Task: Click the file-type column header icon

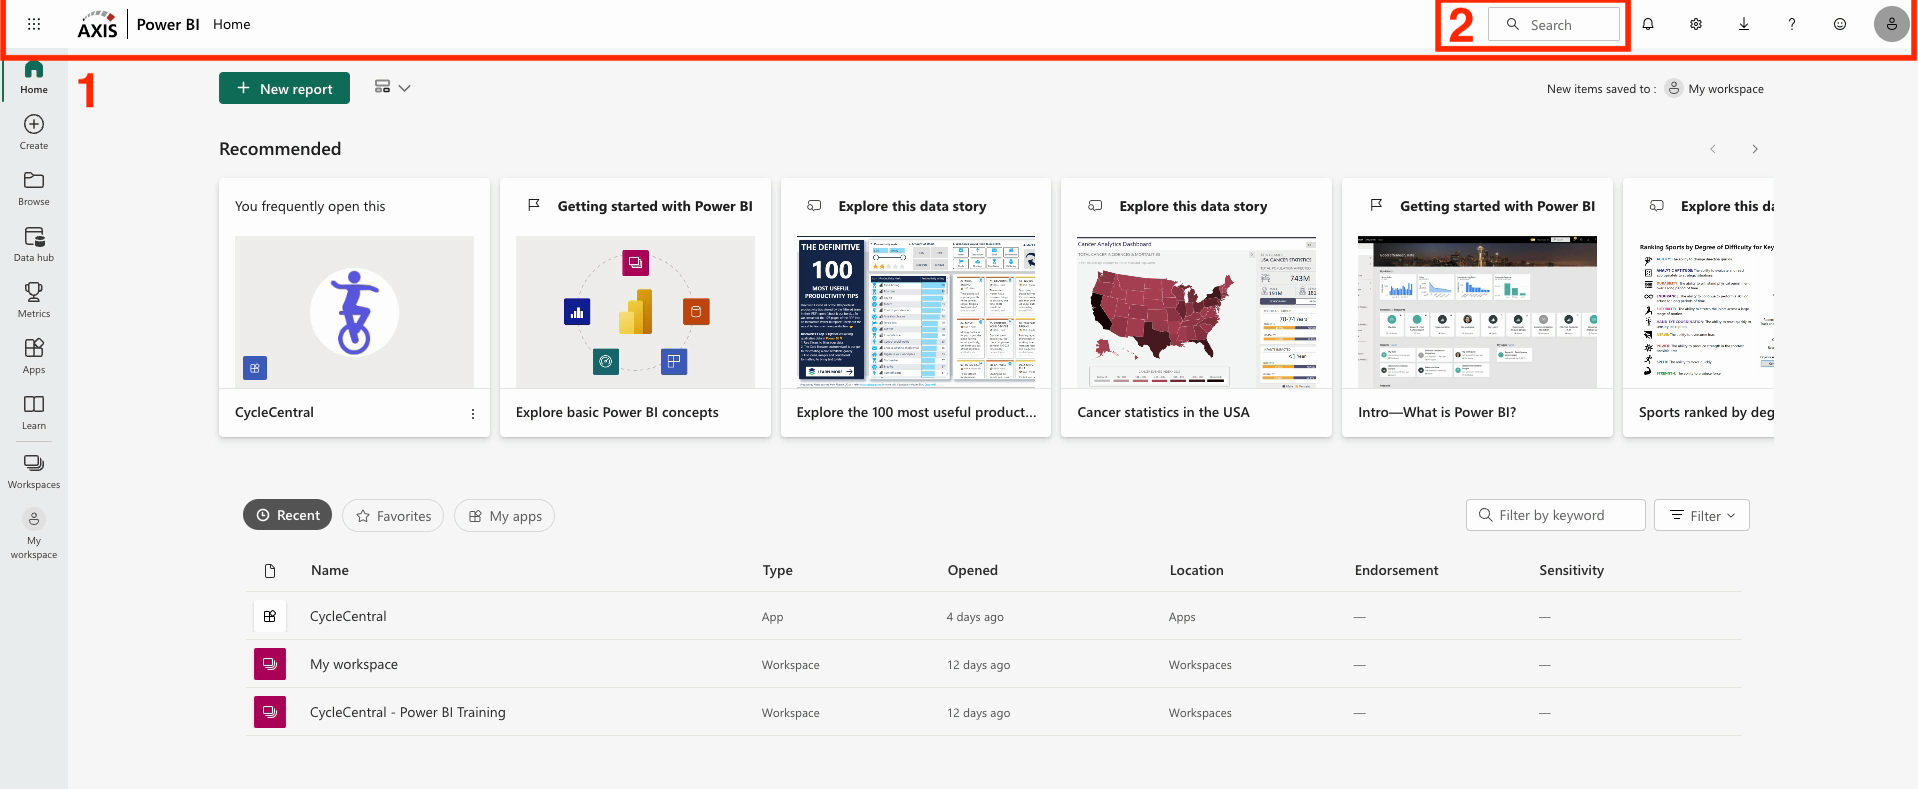Action: (270, 570)
